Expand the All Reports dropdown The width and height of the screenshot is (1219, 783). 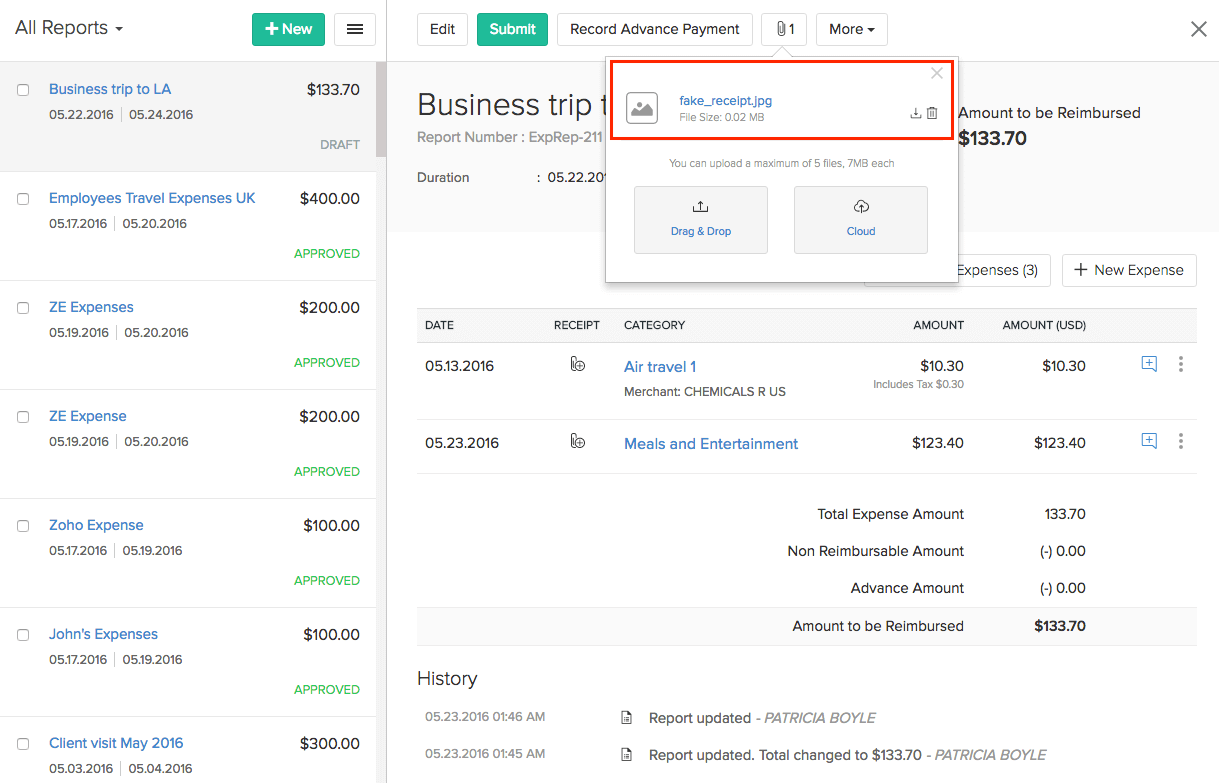69,28
